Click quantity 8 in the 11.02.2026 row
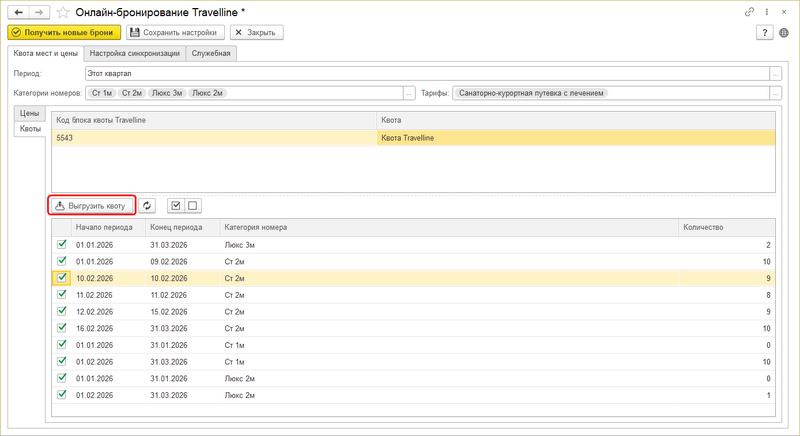This screenshot has width=800, height=436. pyautogui.click(x=727, y=295)
